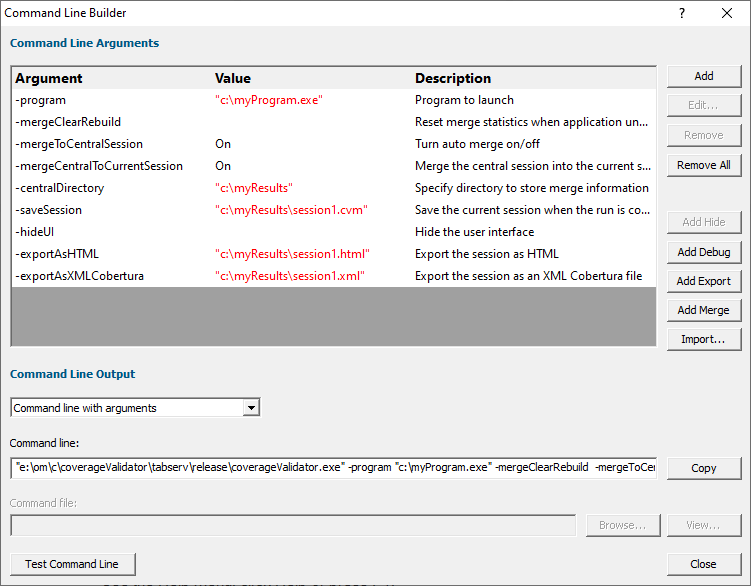Select the -centralDirectory argument row
This screenshot has width=751, height=586.
click(x=333, y=188)
